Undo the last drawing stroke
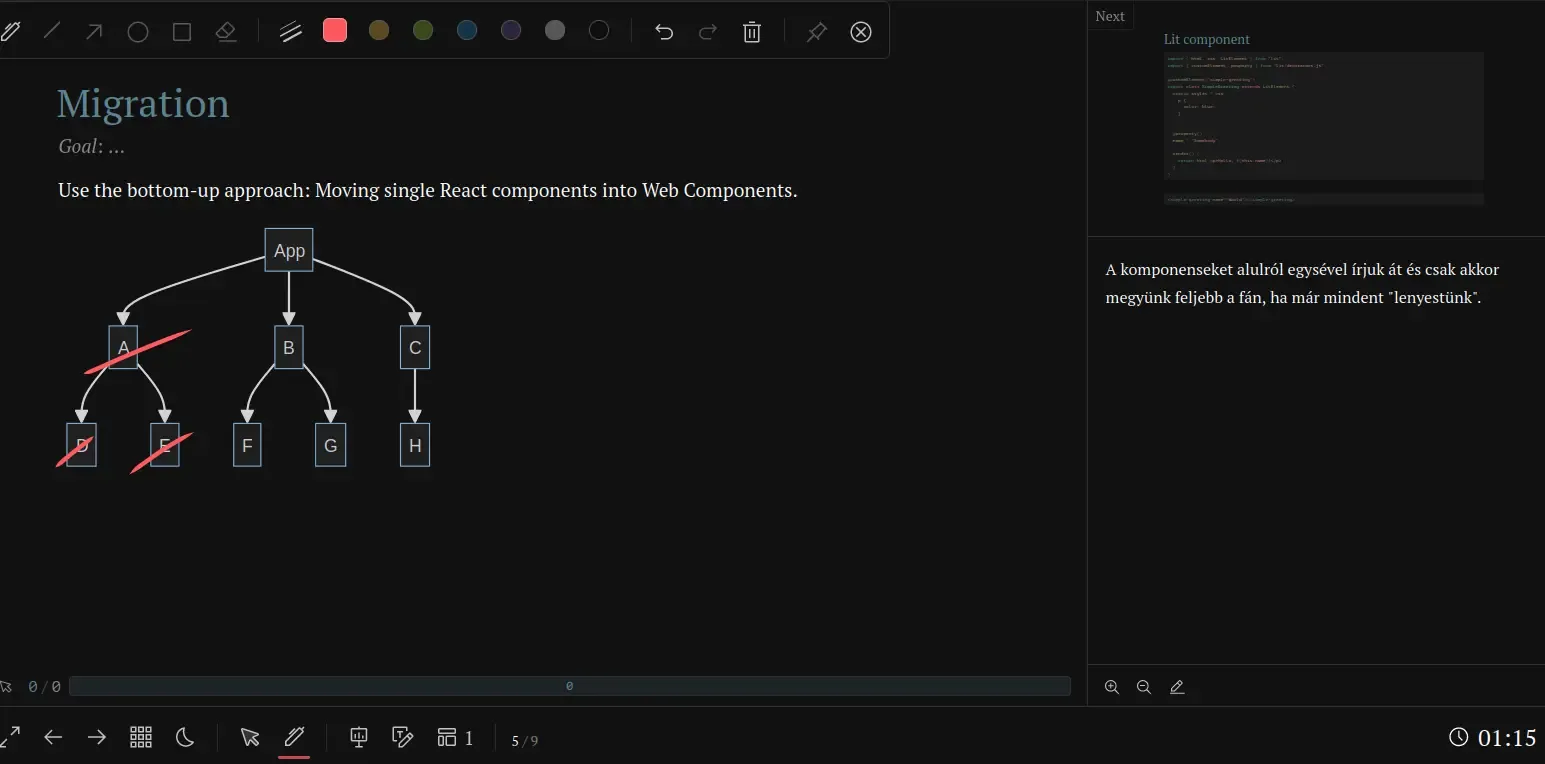1545x764 pixels. (x=664, y=31)
